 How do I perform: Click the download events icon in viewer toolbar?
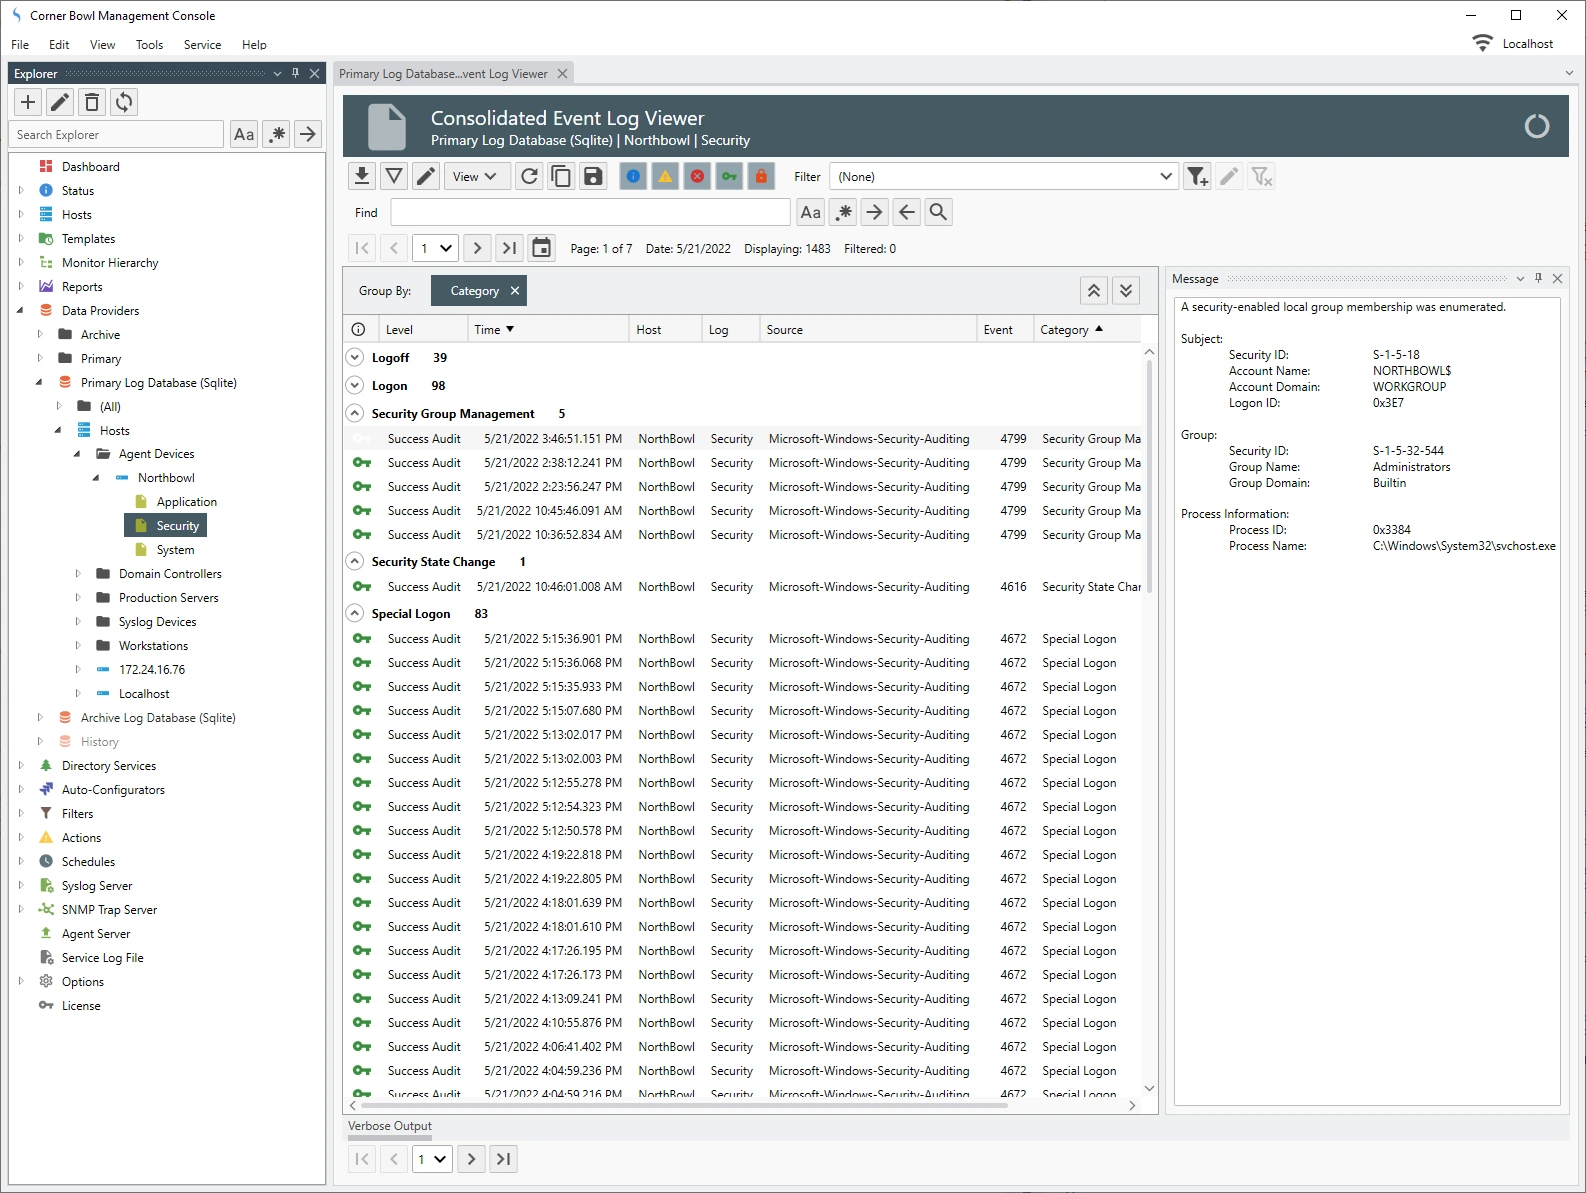tap(362, 177)
